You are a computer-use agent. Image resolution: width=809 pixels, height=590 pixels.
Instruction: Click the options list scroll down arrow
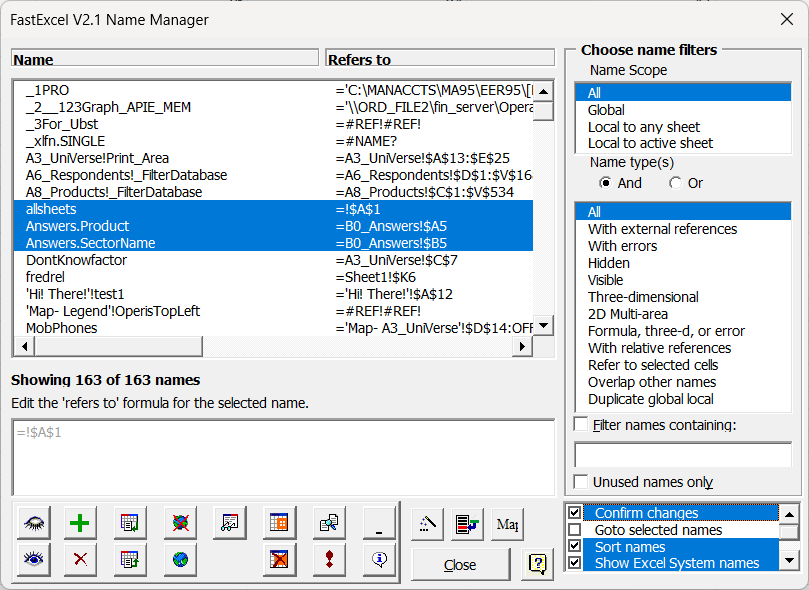(x=789, y=560)
